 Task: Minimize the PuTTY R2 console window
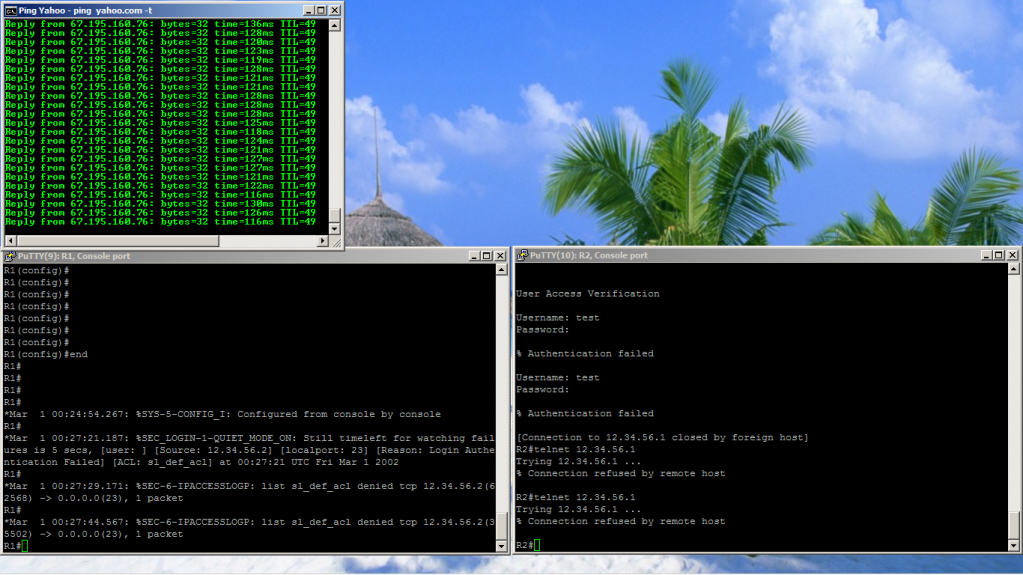983,255
